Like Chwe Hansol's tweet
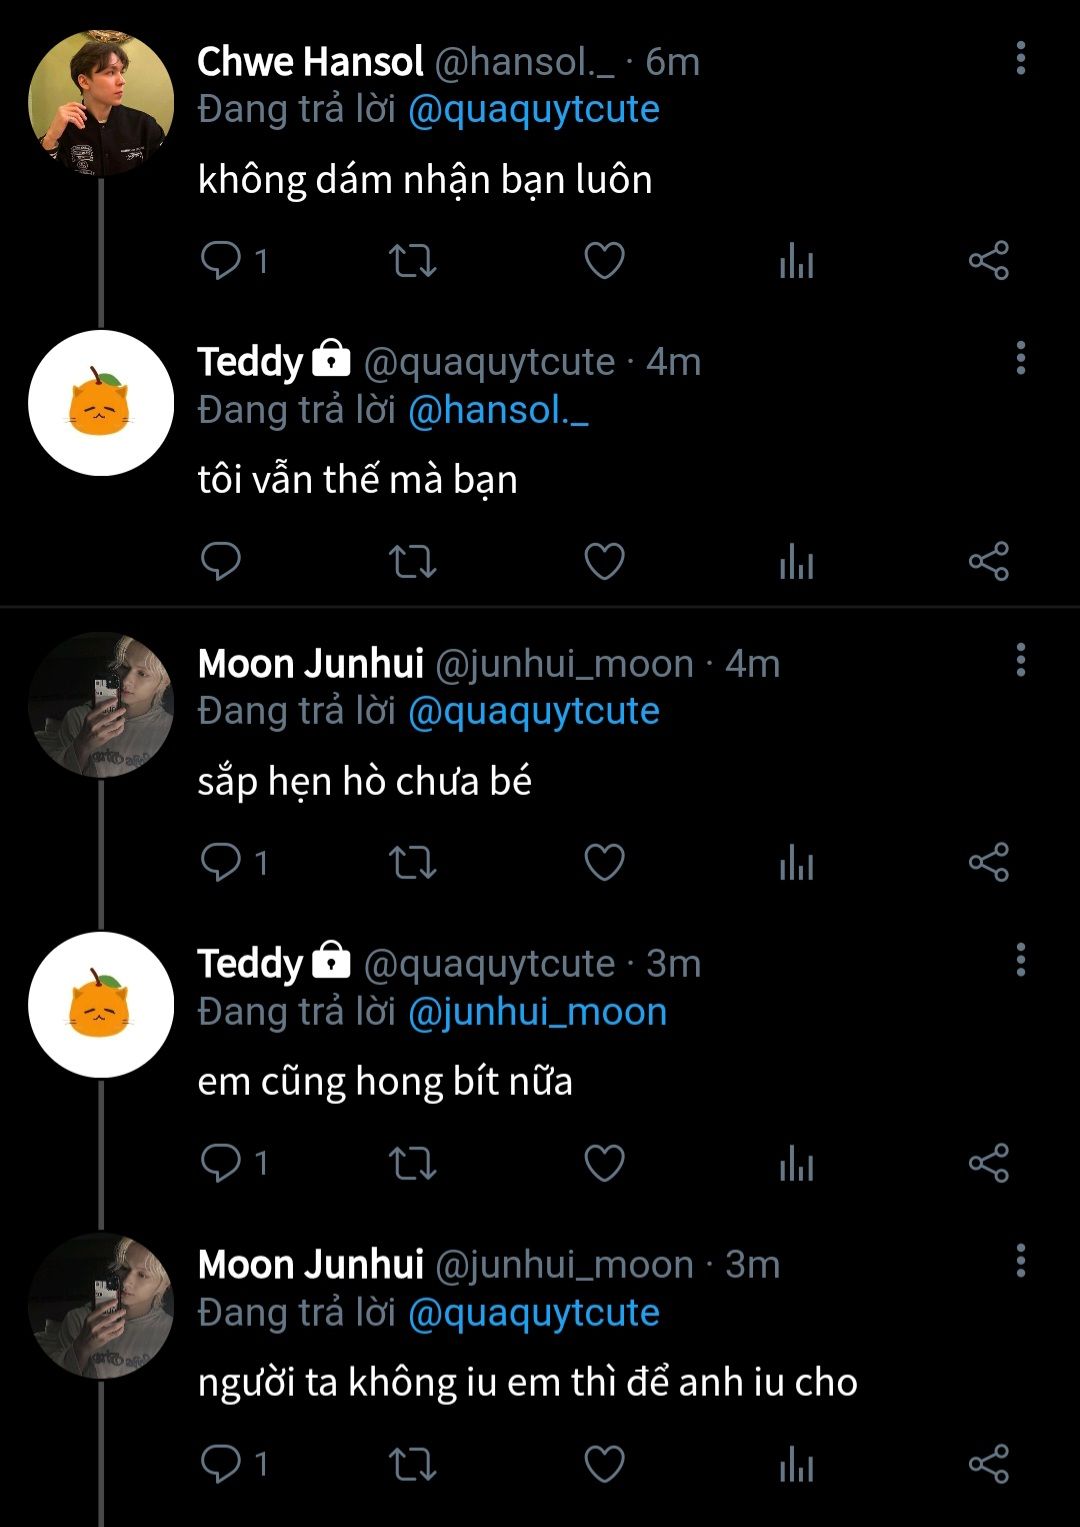This screenshot has height=1527, width=1080. tap(604, 261)
